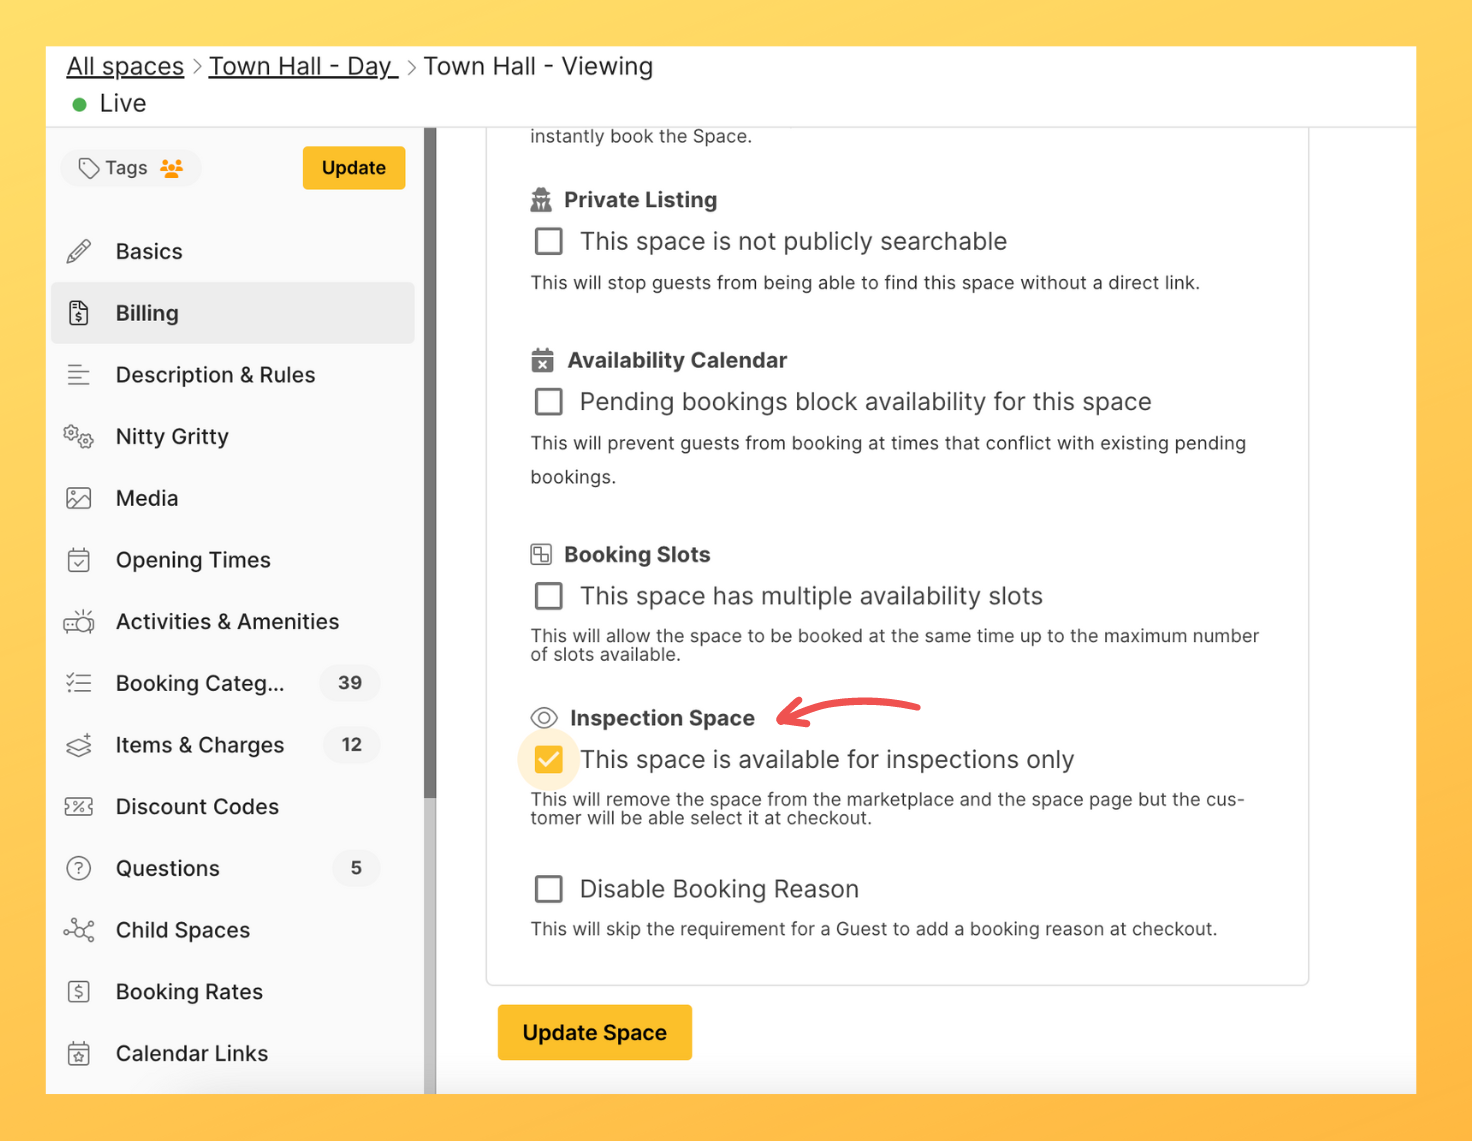Click the Discount Codes percent icon

click(x=79, y=807)
